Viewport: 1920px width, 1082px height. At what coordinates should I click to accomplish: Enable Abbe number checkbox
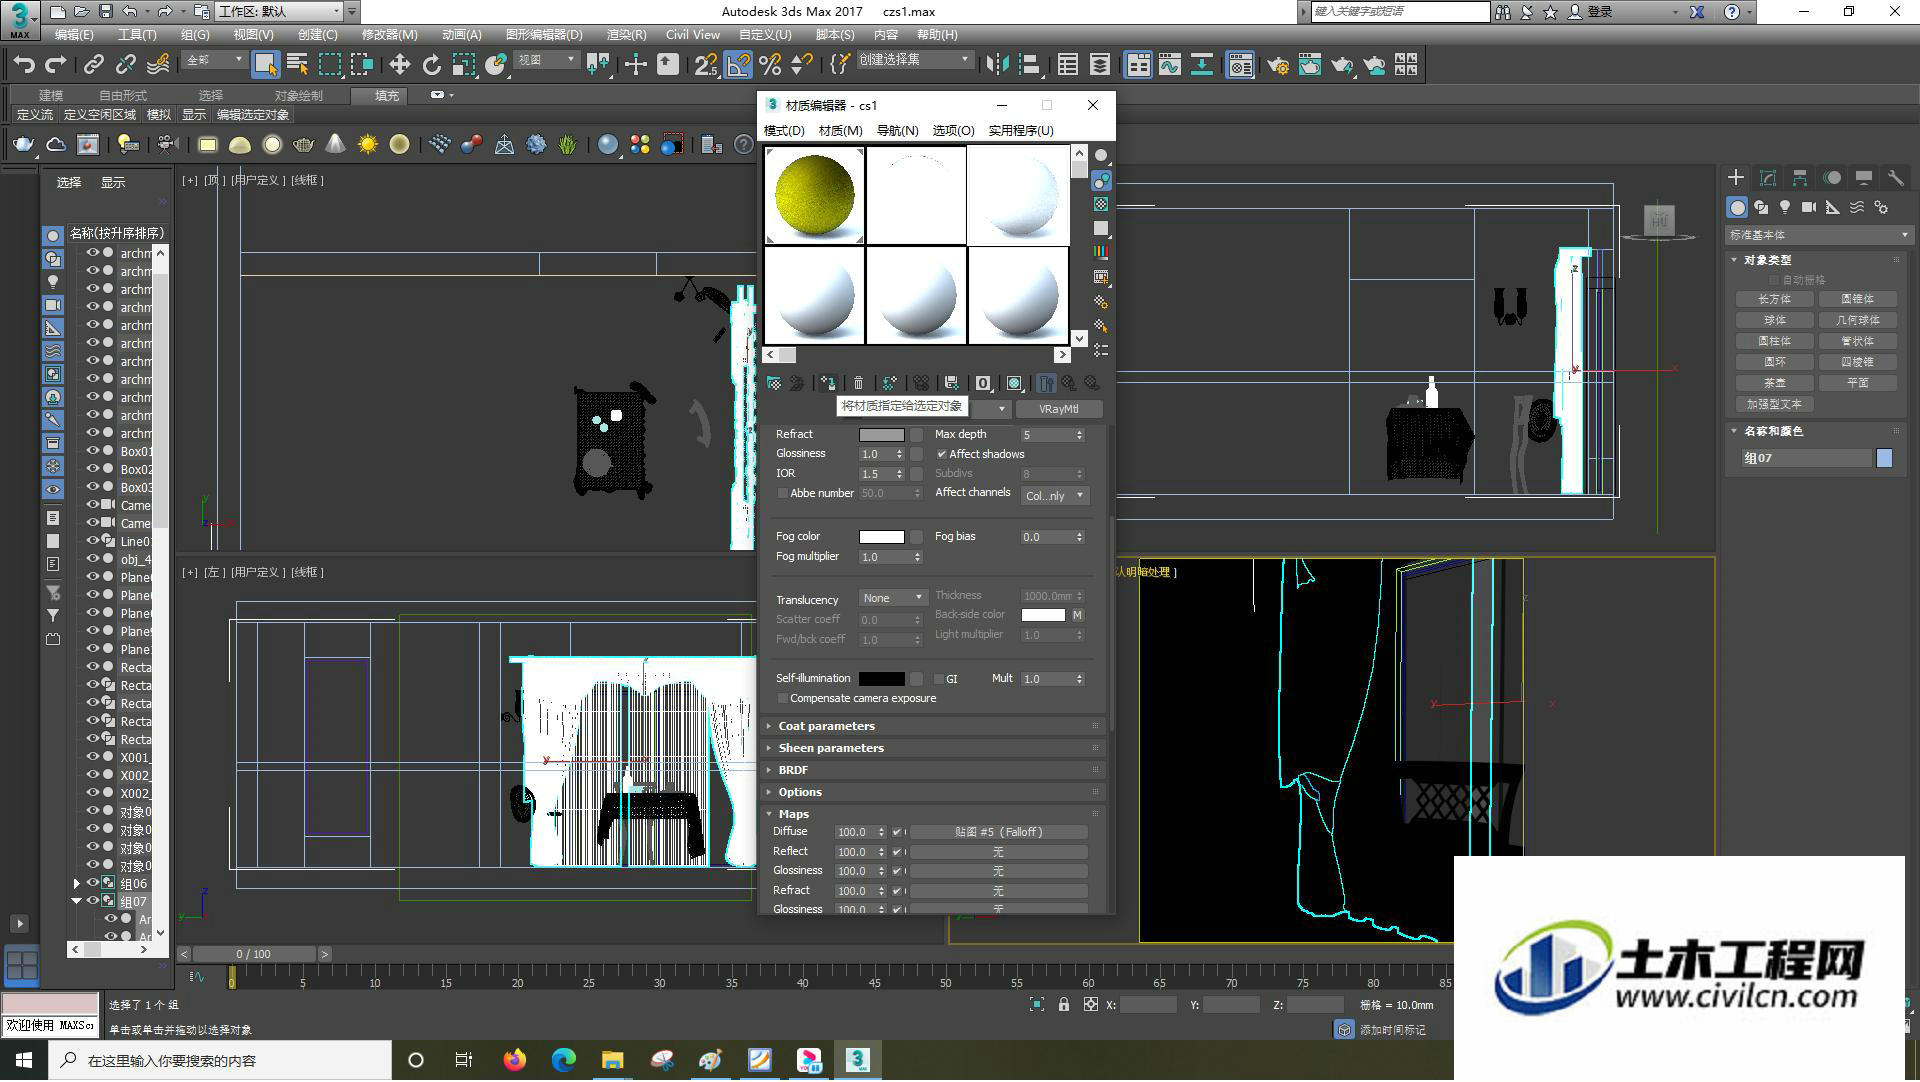pos(782,493)
